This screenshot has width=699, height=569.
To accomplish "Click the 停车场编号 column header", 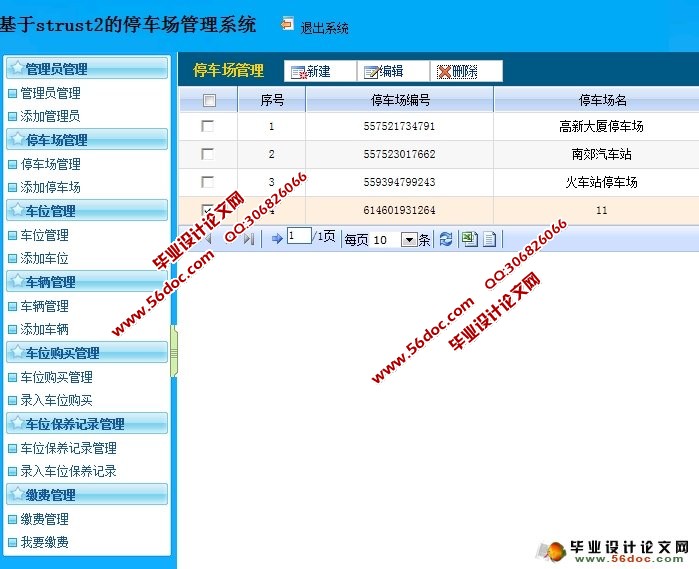I will point(400,100).
